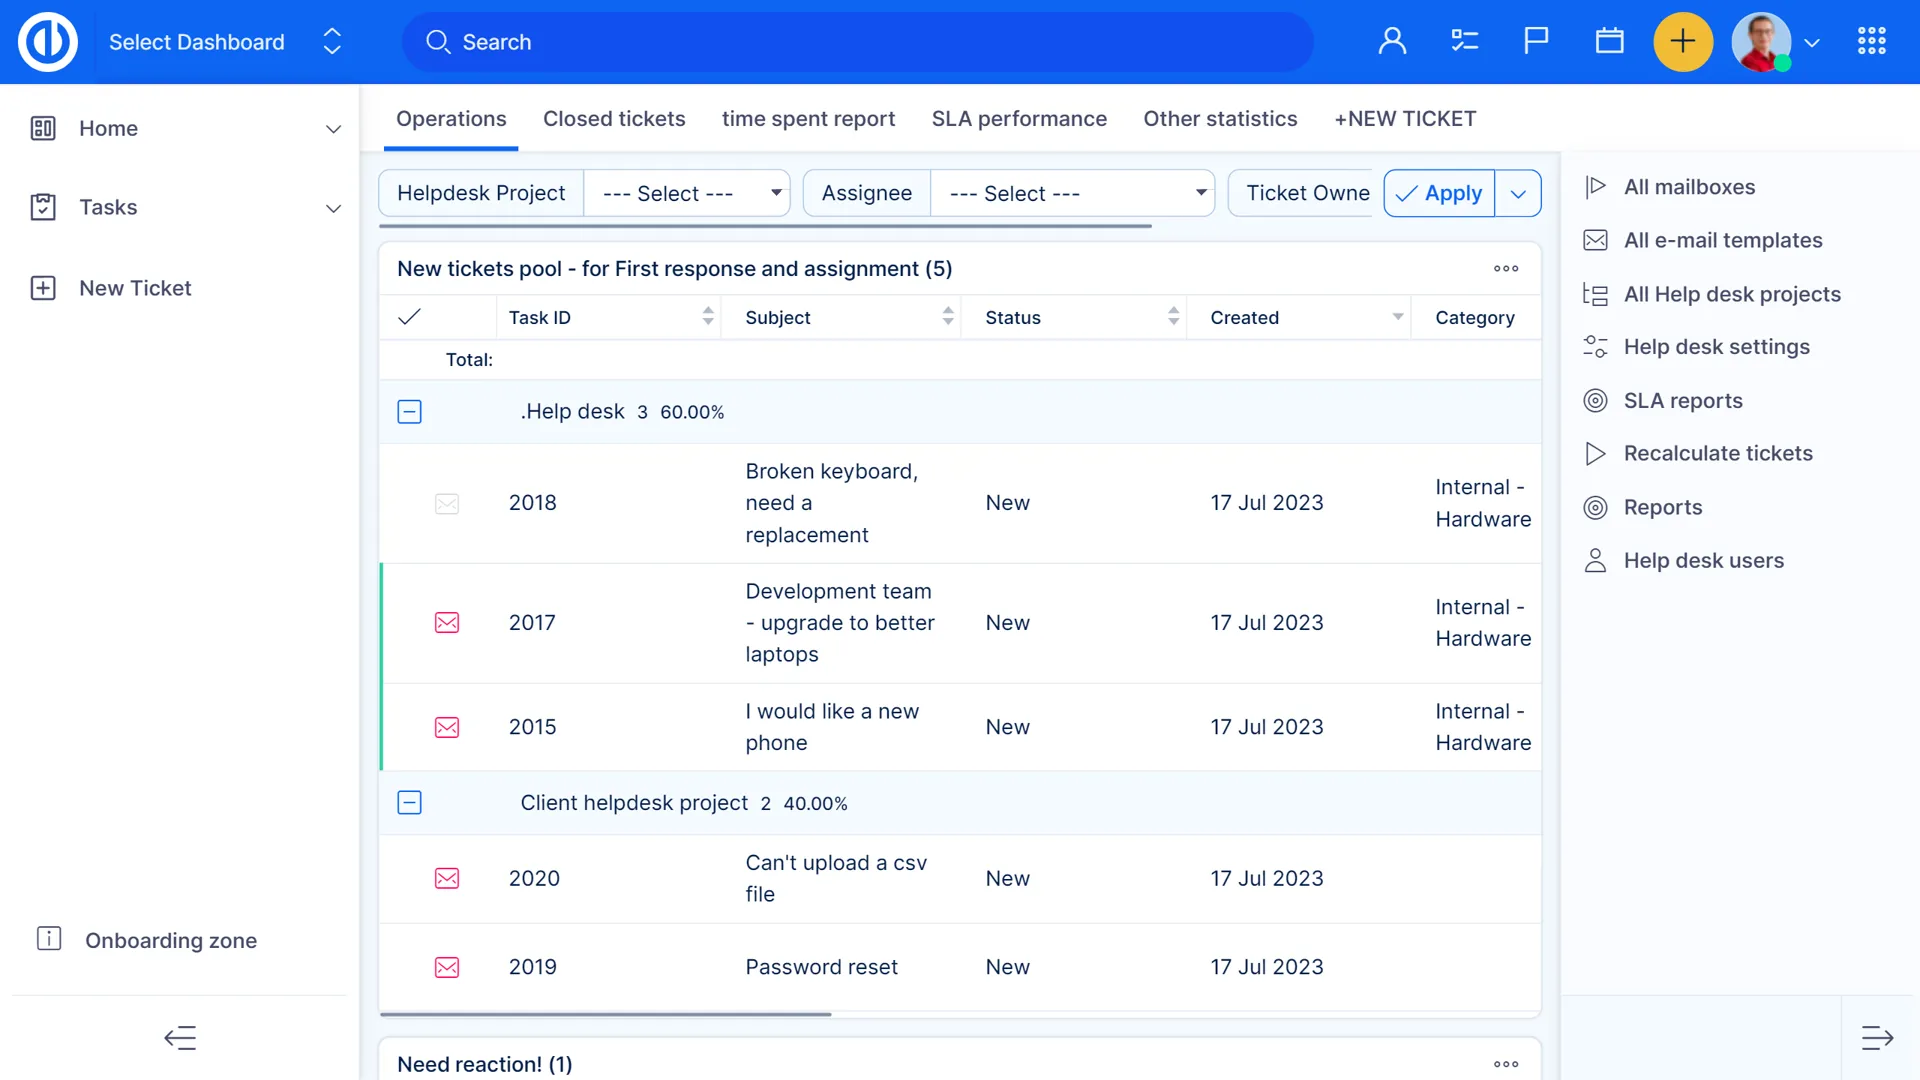Open the apps grid menu icon
This screenshot has height=1080, width=1920.
(x=1871, y=41)
